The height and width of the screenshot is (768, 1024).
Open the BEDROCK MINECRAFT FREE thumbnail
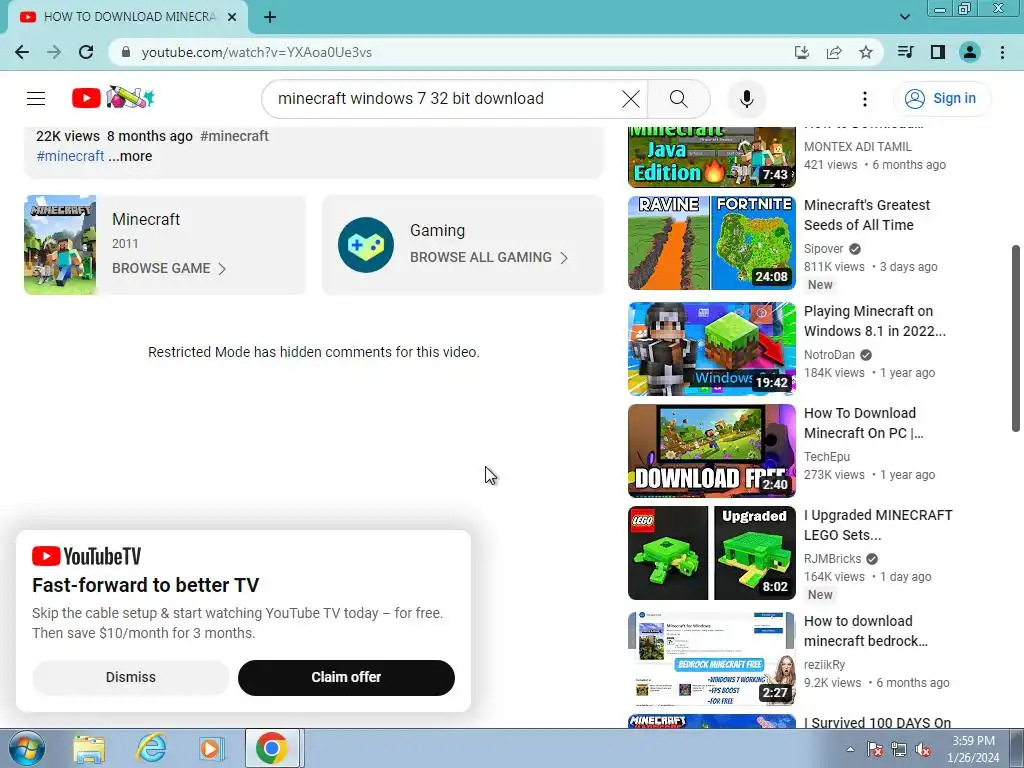pyautogui.click(x=712, y=659)
